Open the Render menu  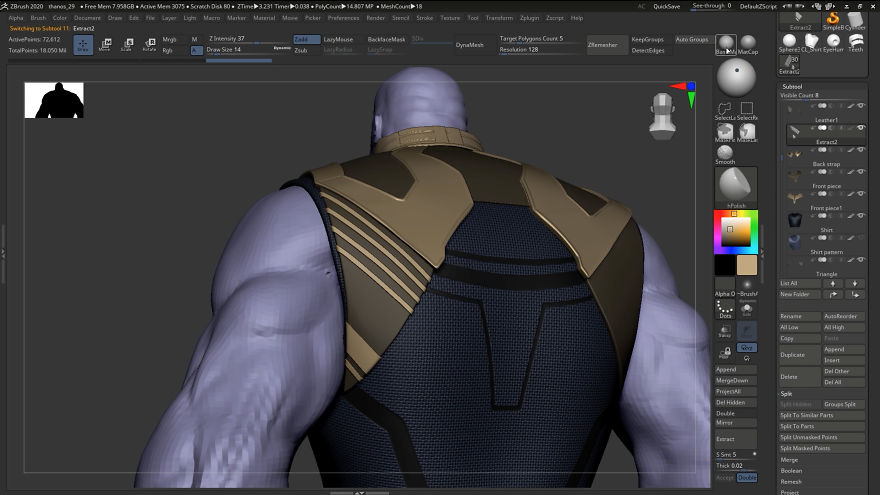point(375,18)
